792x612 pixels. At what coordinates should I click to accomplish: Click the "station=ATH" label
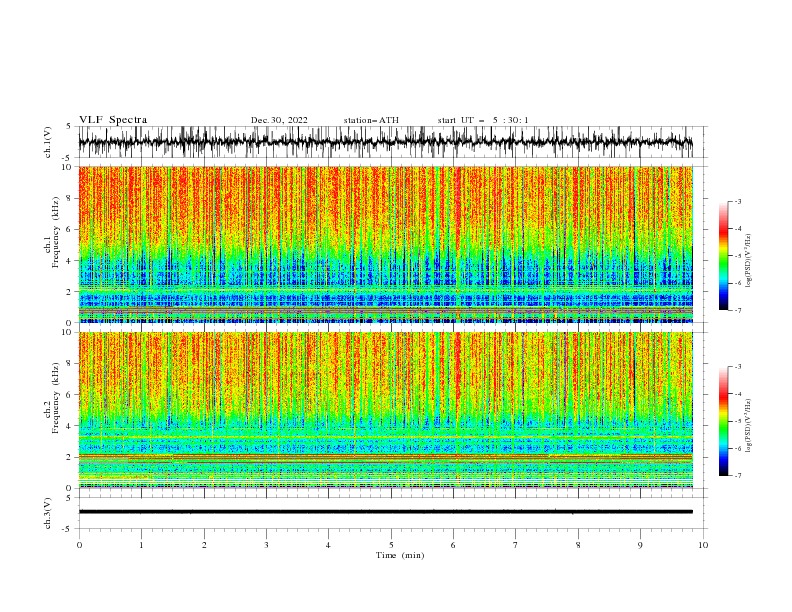click(371, 120)
